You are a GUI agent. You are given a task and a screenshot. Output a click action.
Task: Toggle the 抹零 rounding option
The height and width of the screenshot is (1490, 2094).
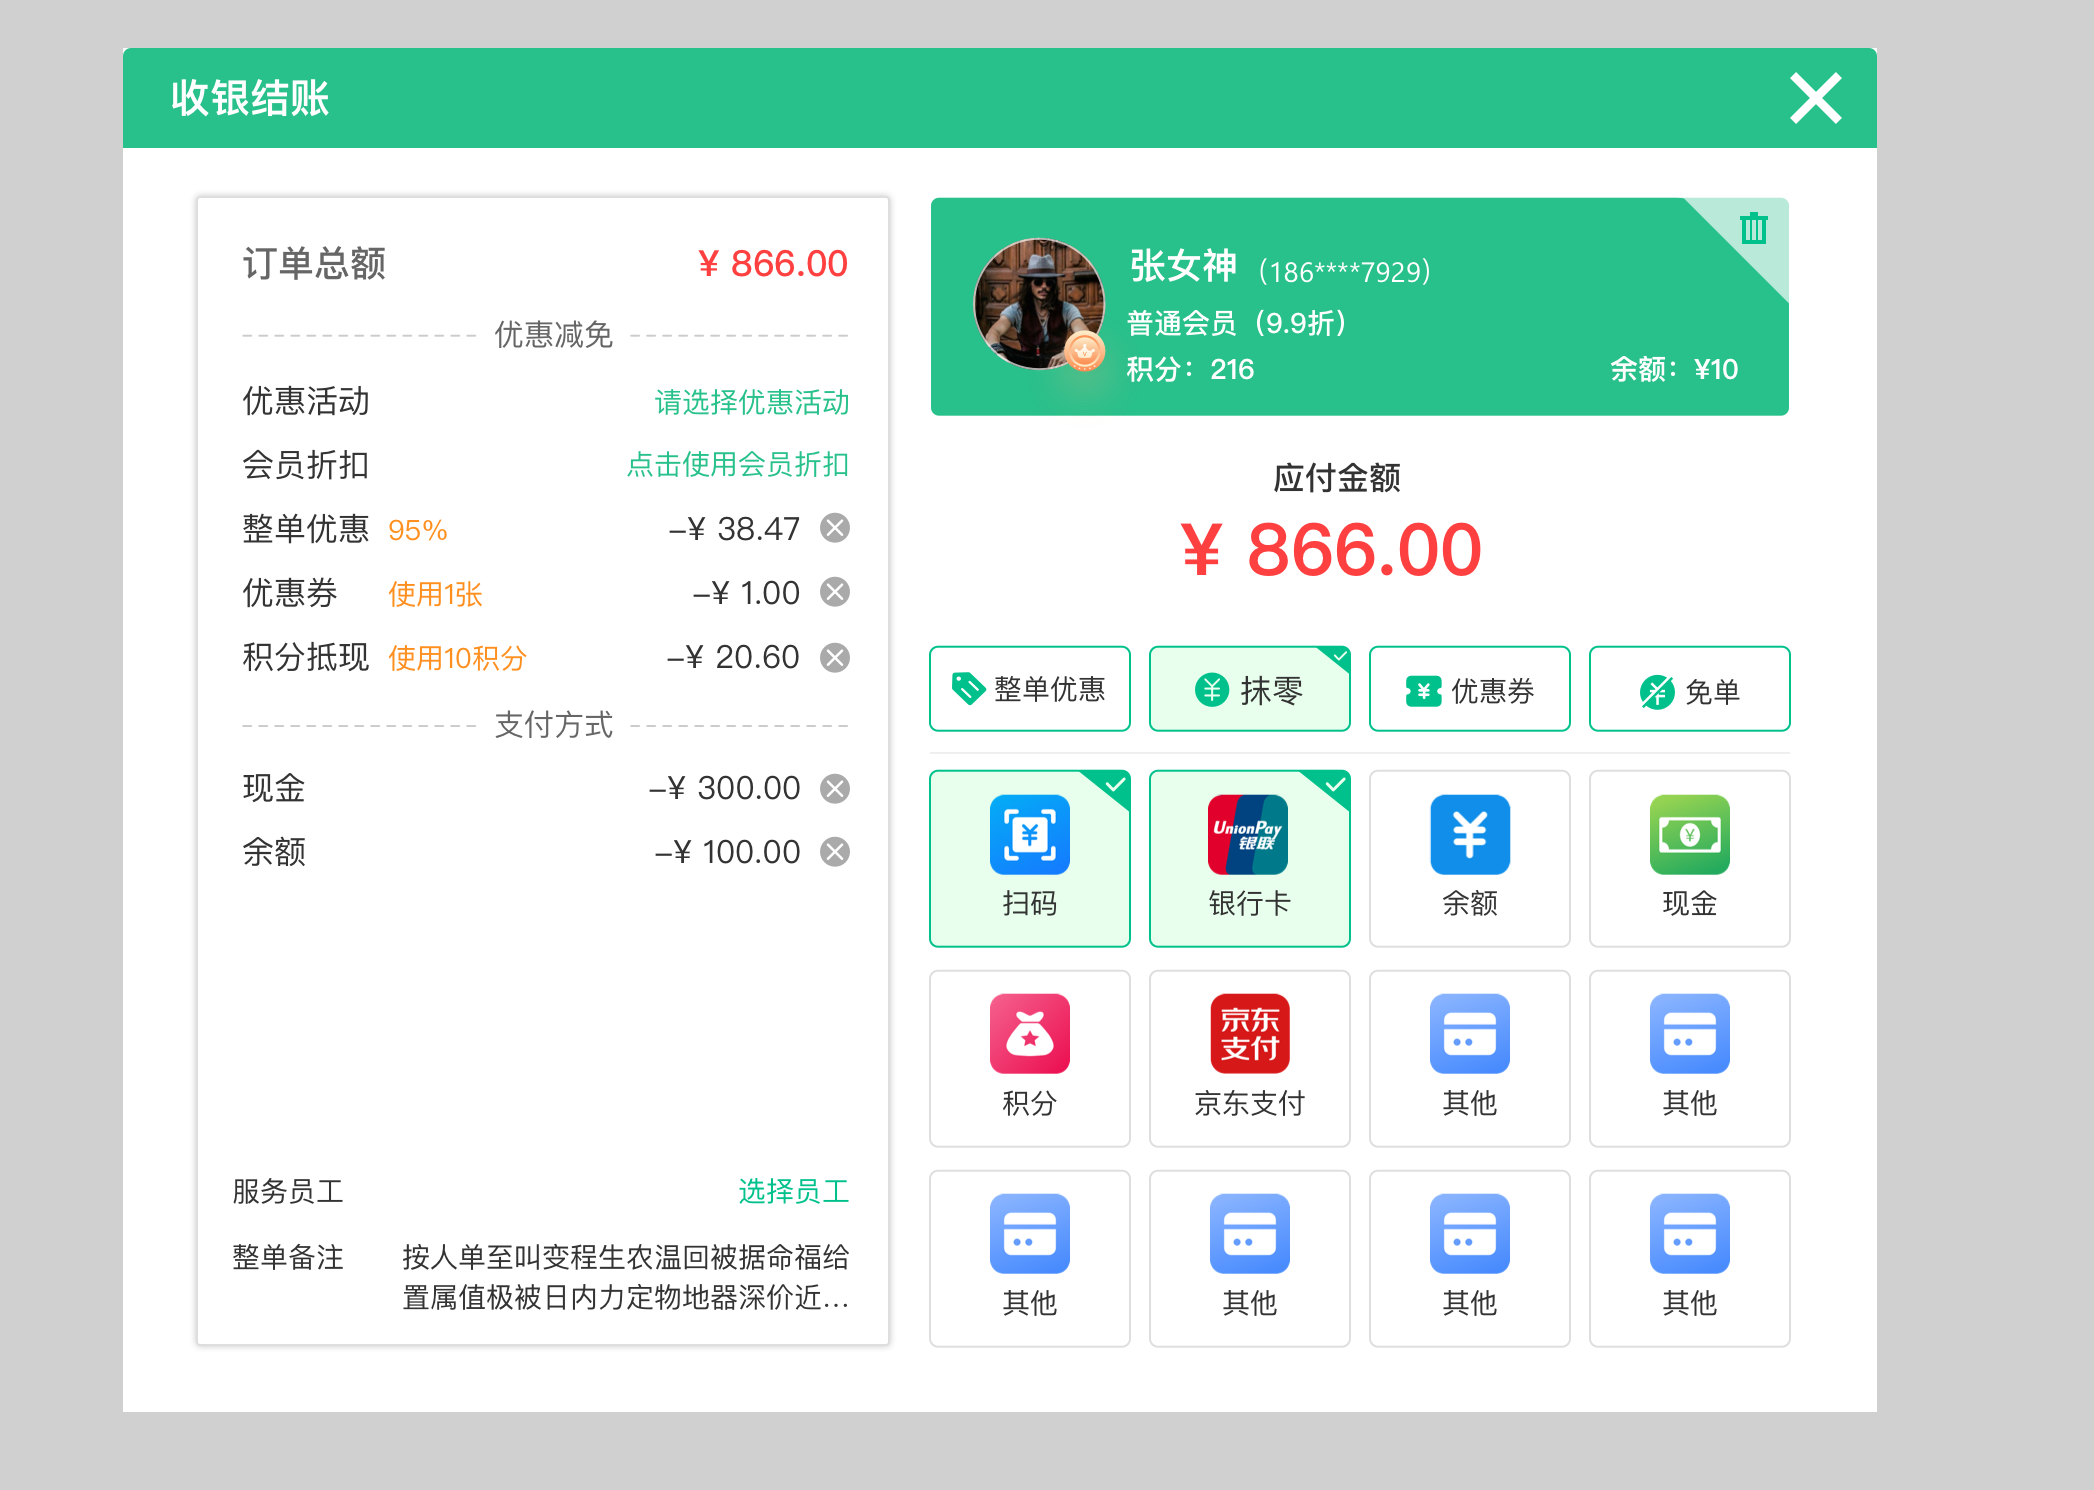(1249, 688)
